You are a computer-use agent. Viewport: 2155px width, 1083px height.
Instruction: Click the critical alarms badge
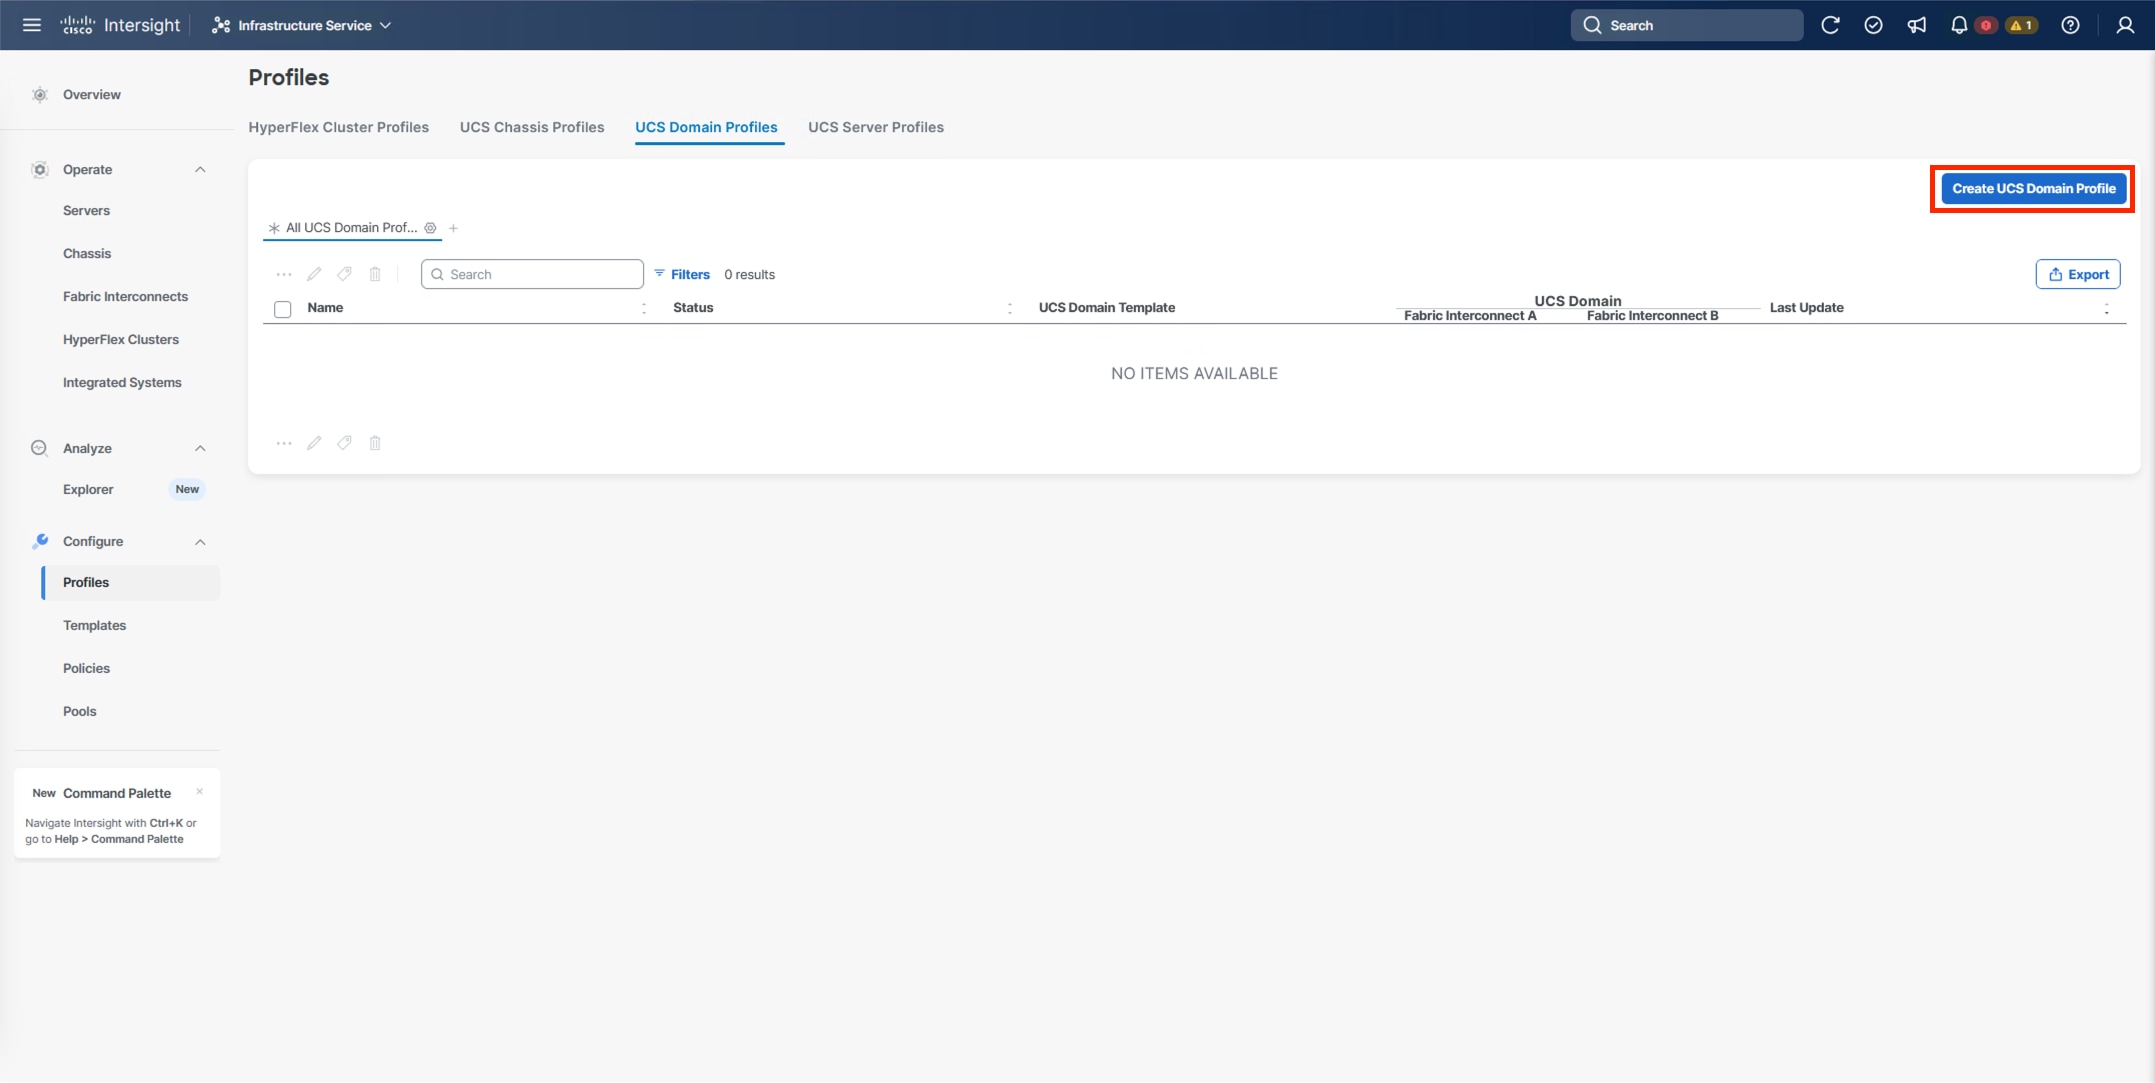(1986, 24)
